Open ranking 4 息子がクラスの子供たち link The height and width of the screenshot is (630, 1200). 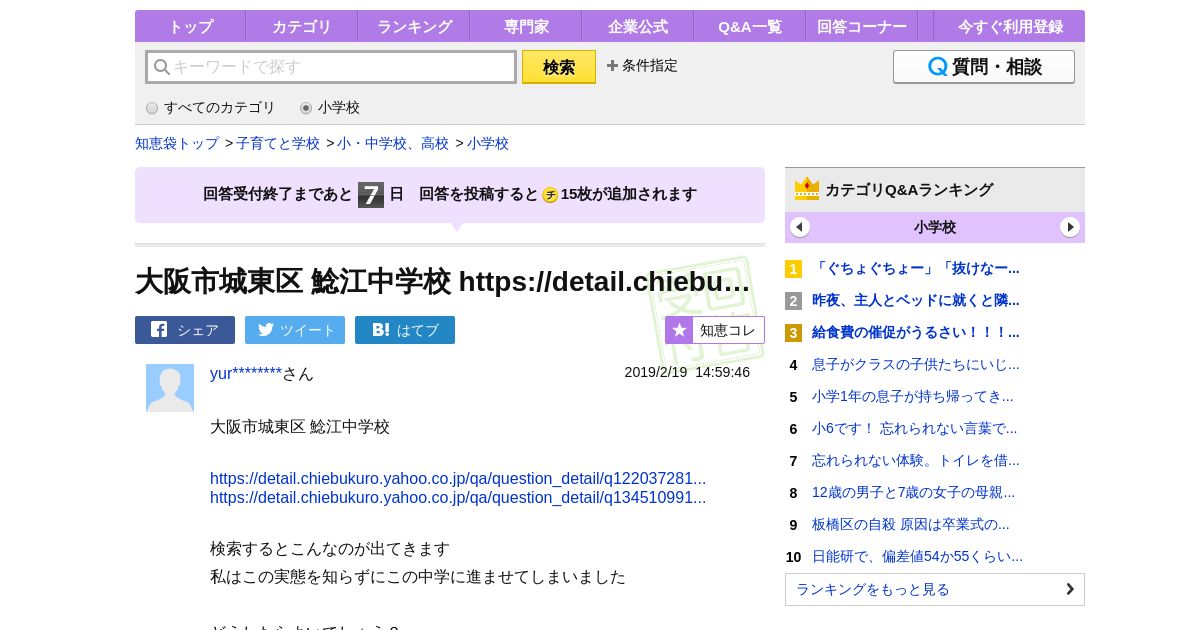point(916,364)
